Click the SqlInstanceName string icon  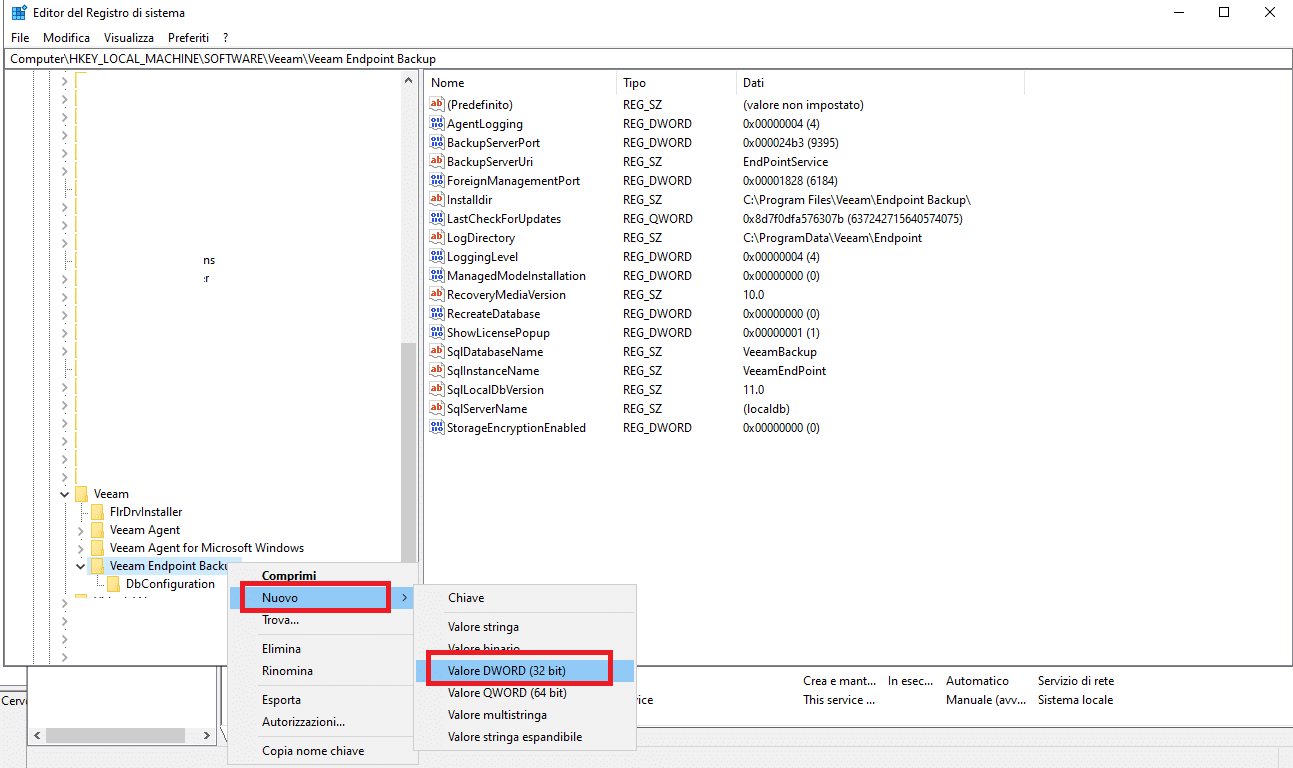(436, 370)
